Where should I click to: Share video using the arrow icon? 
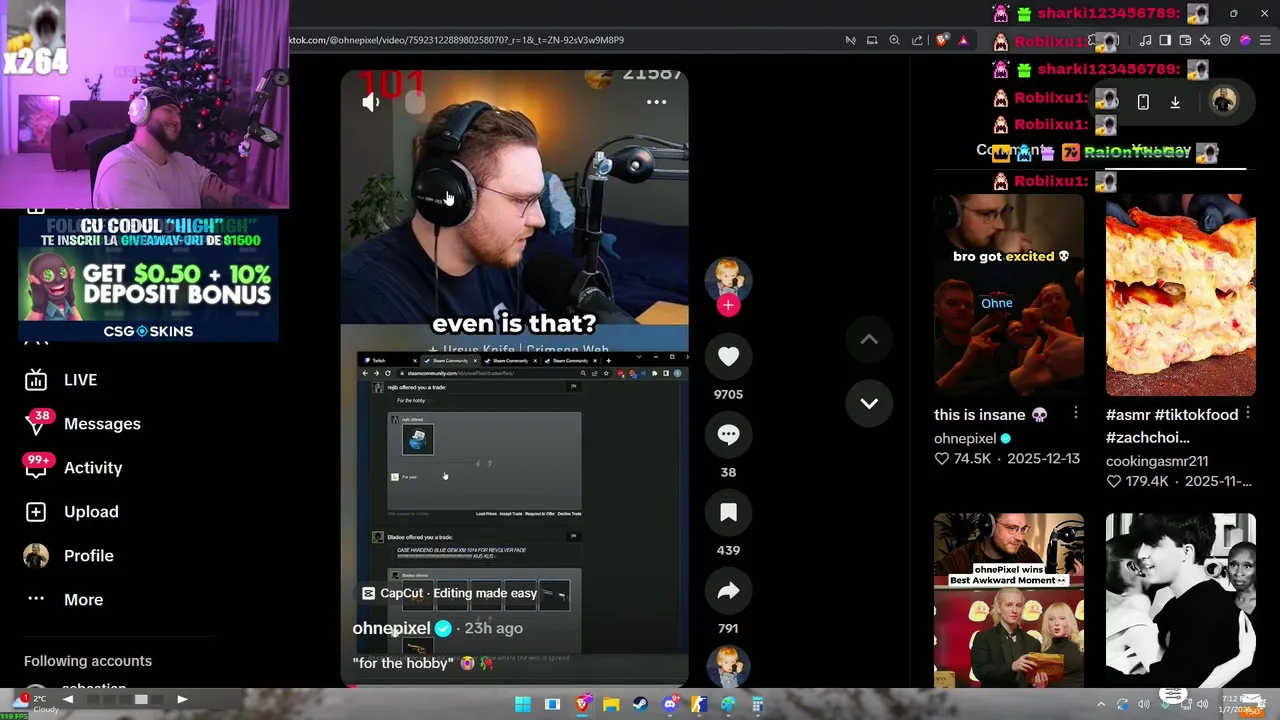[x=728, y=591]
